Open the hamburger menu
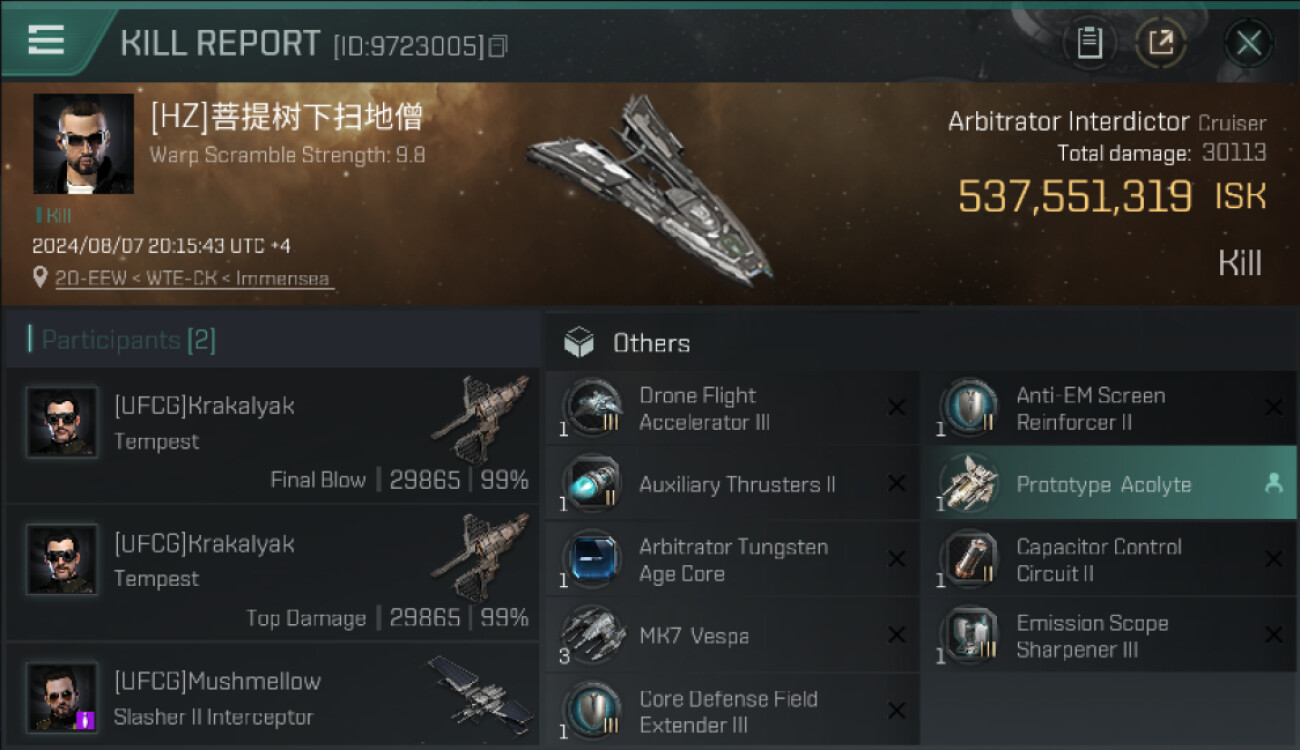Image resolution: width=1300 pixels, height=750 pixels. click(x=46, y=40)
